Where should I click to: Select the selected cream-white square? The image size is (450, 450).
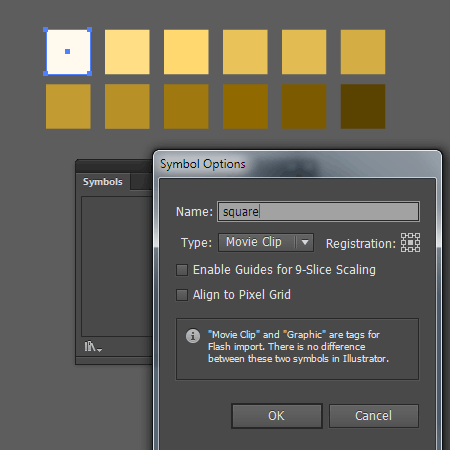point(68,52)
